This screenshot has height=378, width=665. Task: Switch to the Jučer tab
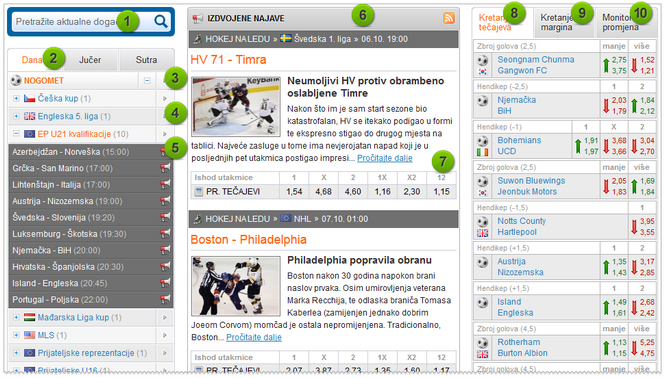pos(90,60)
